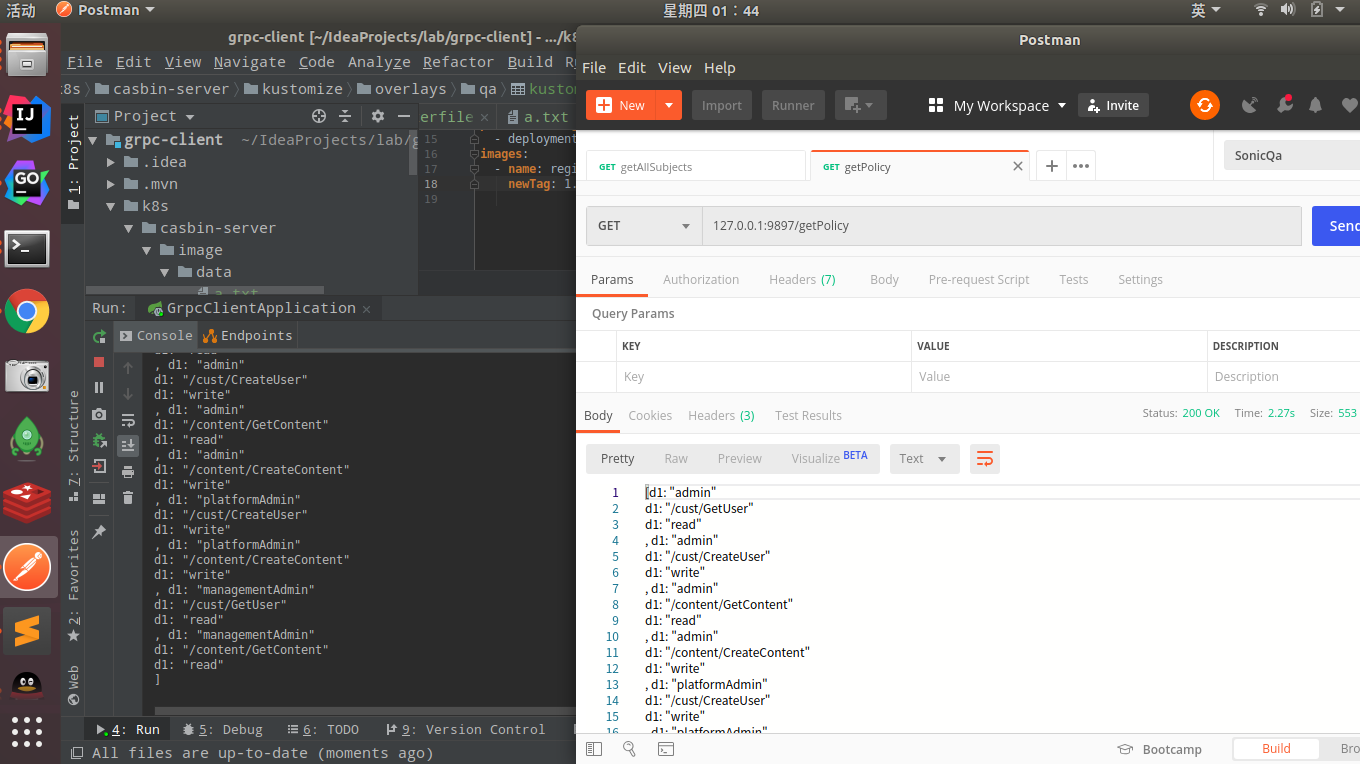Stop the running GrpcClientApplication process
This screenshot has height=764, width=1360.
[99, 362]
